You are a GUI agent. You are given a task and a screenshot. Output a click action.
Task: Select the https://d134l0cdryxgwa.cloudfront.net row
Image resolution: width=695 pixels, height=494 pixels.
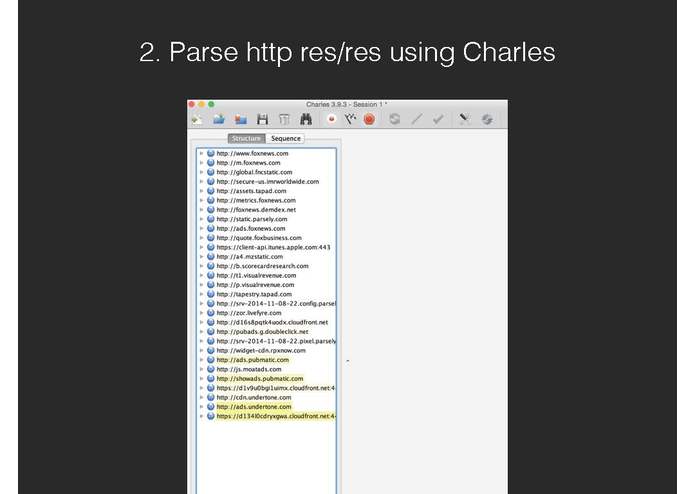[x=266, y=416]
